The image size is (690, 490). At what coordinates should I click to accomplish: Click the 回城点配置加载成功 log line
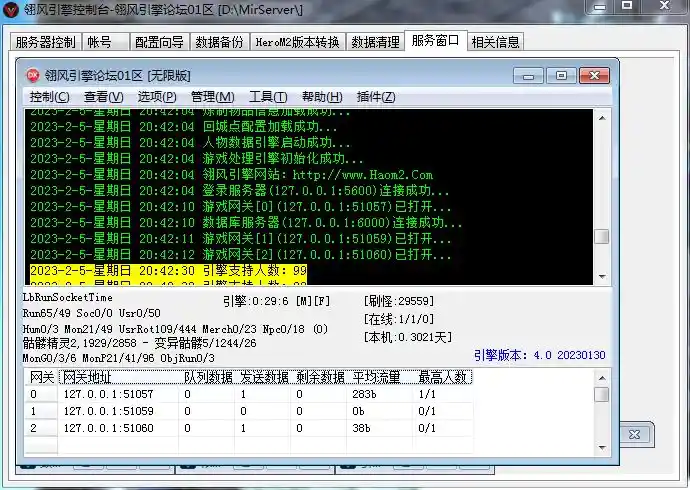tap(184, 127)
